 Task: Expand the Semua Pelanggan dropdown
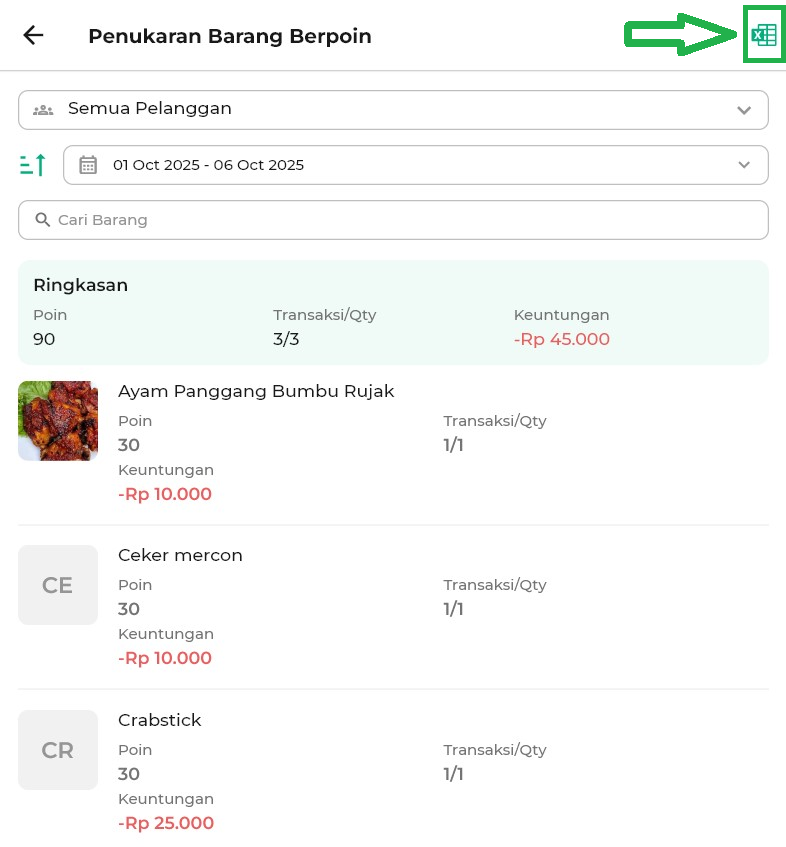point(743,110)
